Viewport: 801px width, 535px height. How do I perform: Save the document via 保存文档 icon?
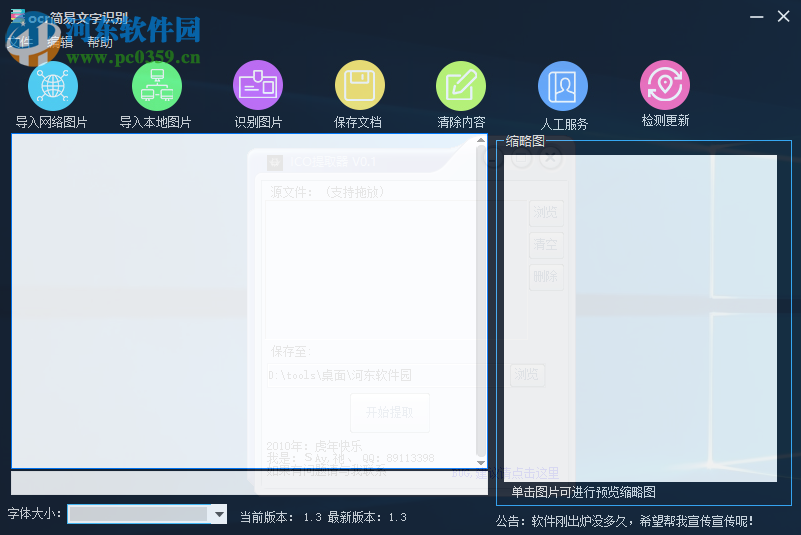360,85
